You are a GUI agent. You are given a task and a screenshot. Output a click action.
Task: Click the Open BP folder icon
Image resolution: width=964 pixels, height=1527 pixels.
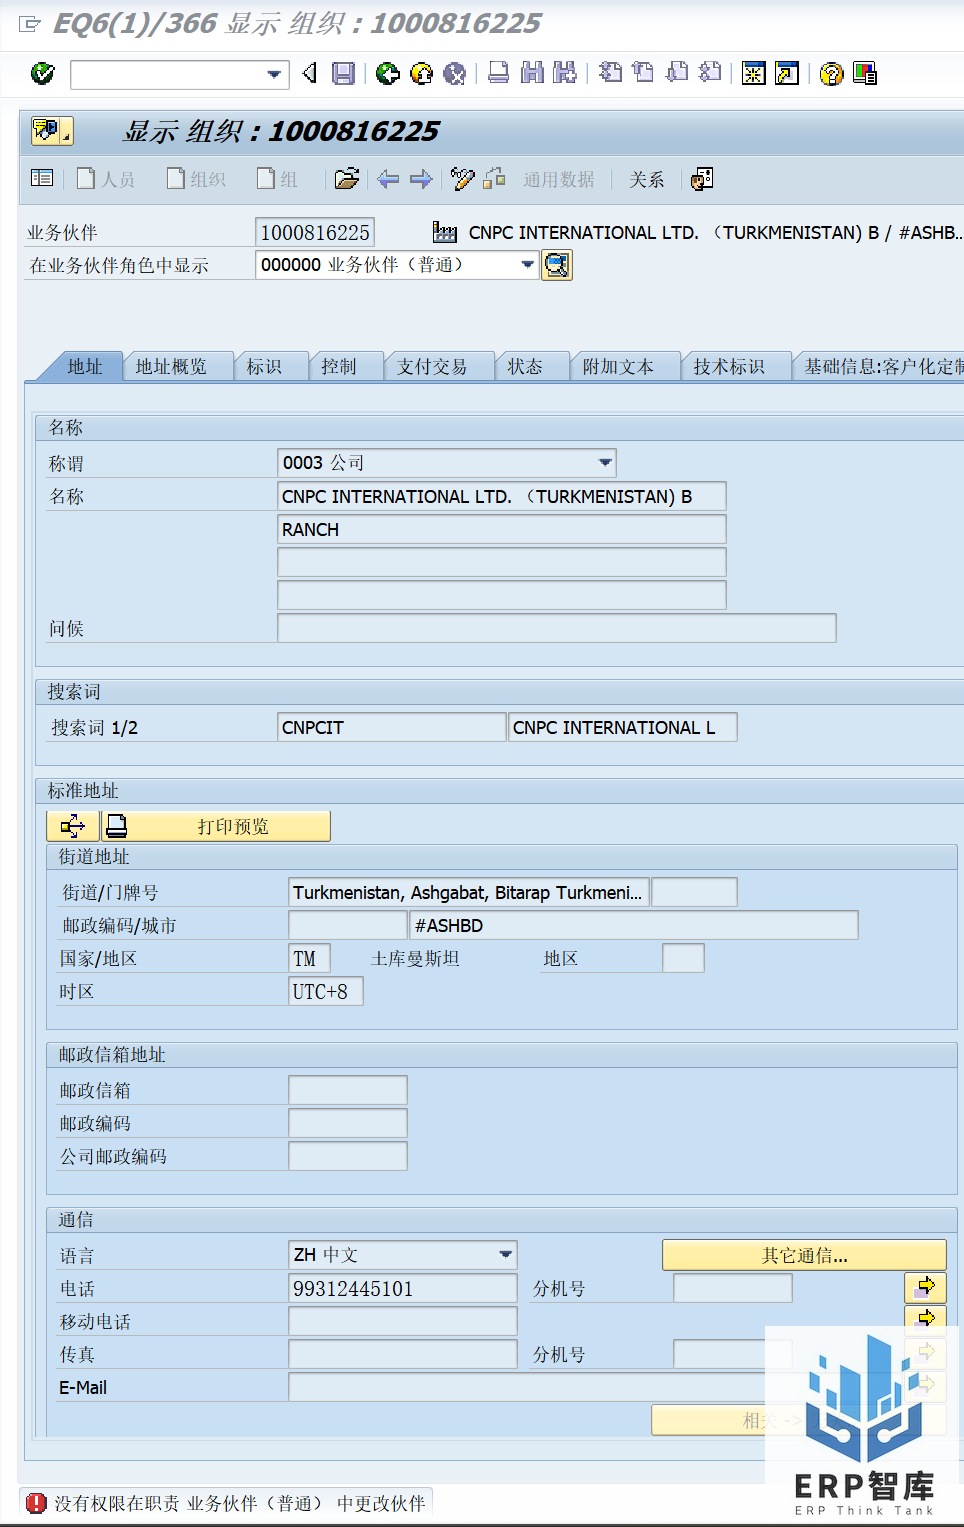pos(346,179)
